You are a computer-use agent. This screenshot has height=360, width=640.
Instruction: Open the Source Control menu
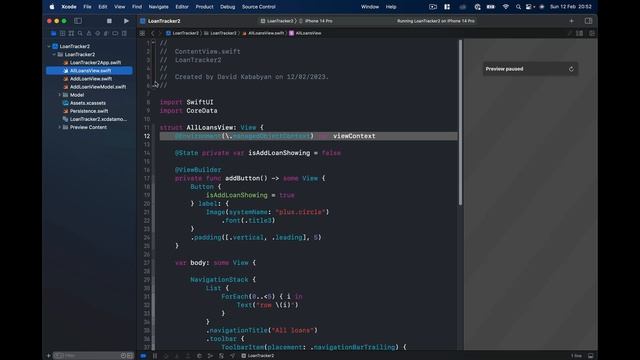(x=258, y=7)
